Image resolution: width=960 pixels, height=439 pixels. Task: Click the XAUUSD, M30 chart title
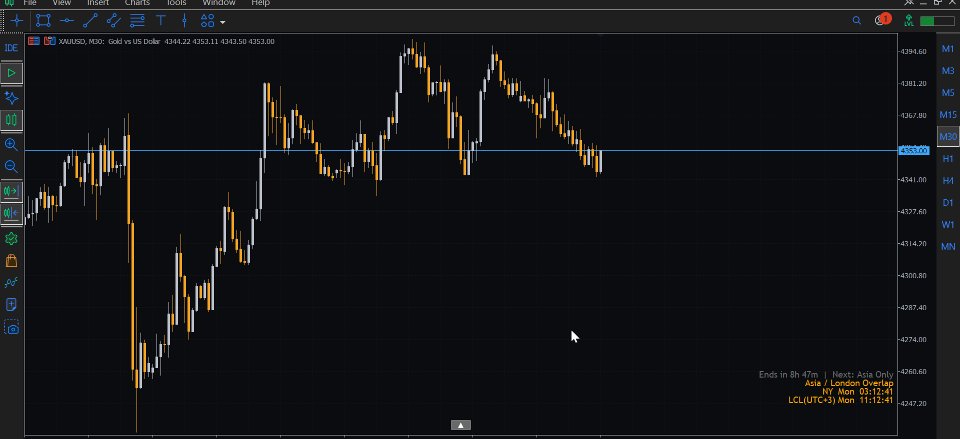click(81, 41)
